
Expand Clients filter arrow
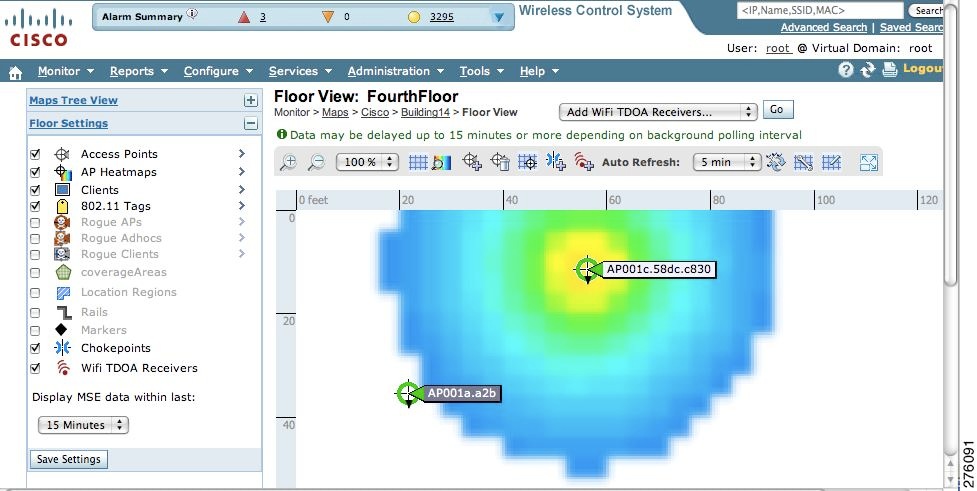pyautogui.click(x=242, y=189)
